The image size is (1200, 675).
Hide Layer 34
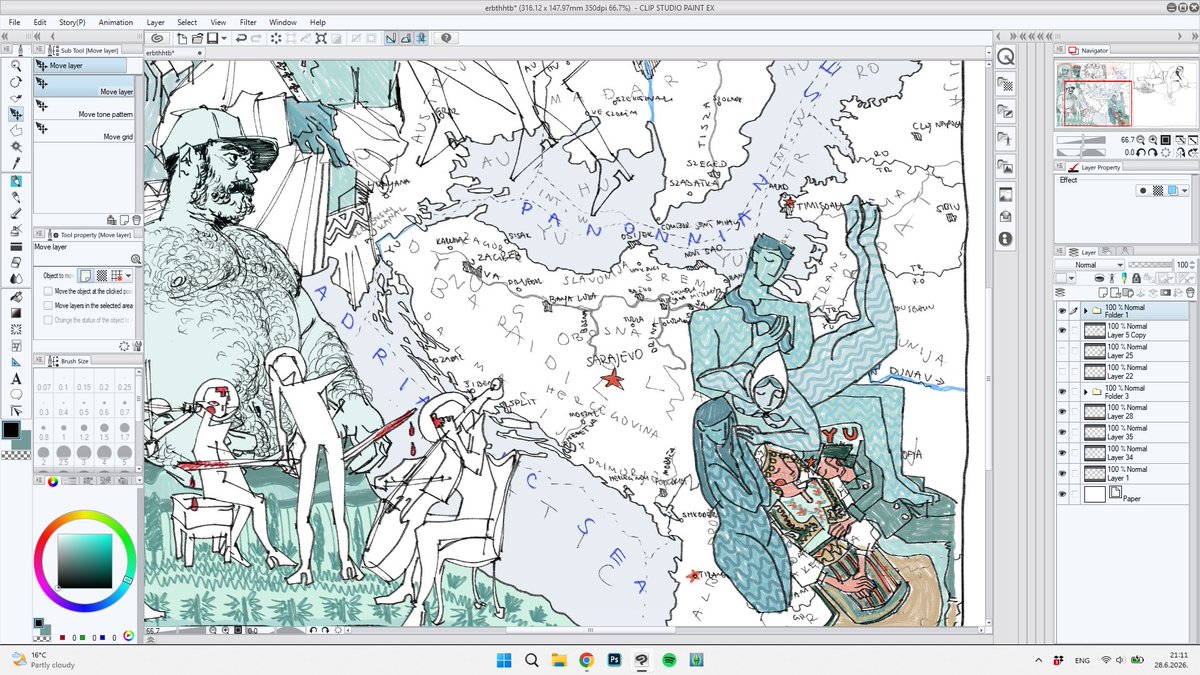(1062, 453)
